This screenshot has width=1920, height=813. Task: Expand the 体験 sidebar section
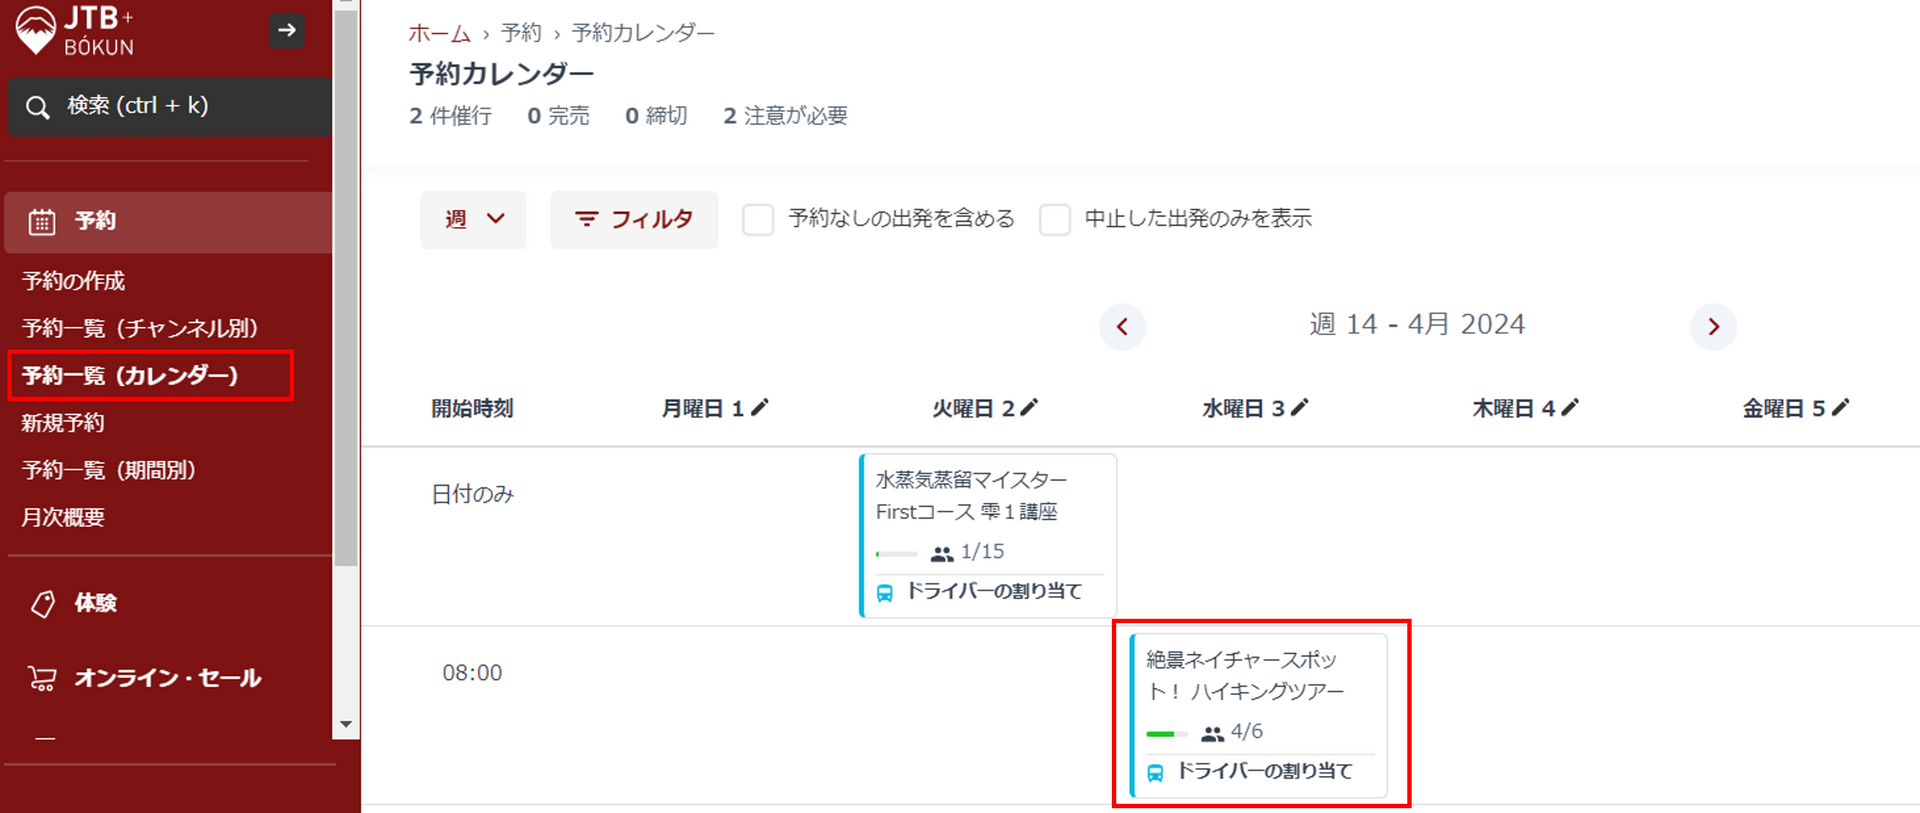pos(95,603)
